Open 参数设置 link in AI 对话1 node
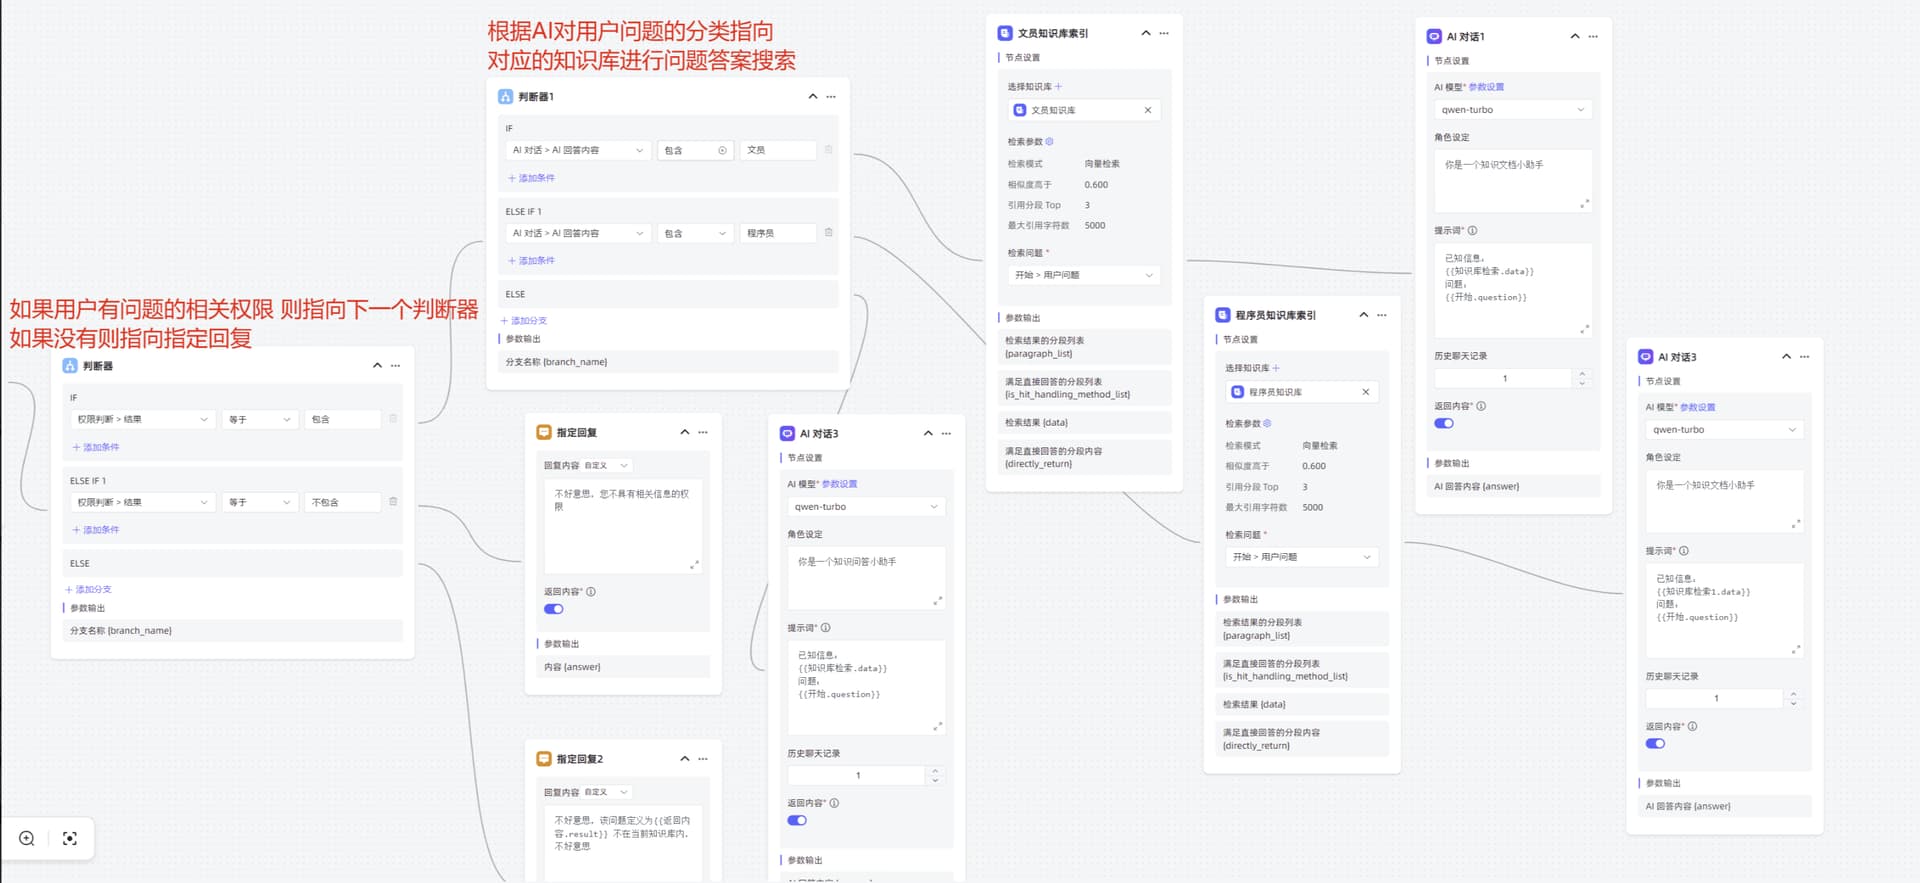Screen dimensions: 1920x883 [1486, 87]
